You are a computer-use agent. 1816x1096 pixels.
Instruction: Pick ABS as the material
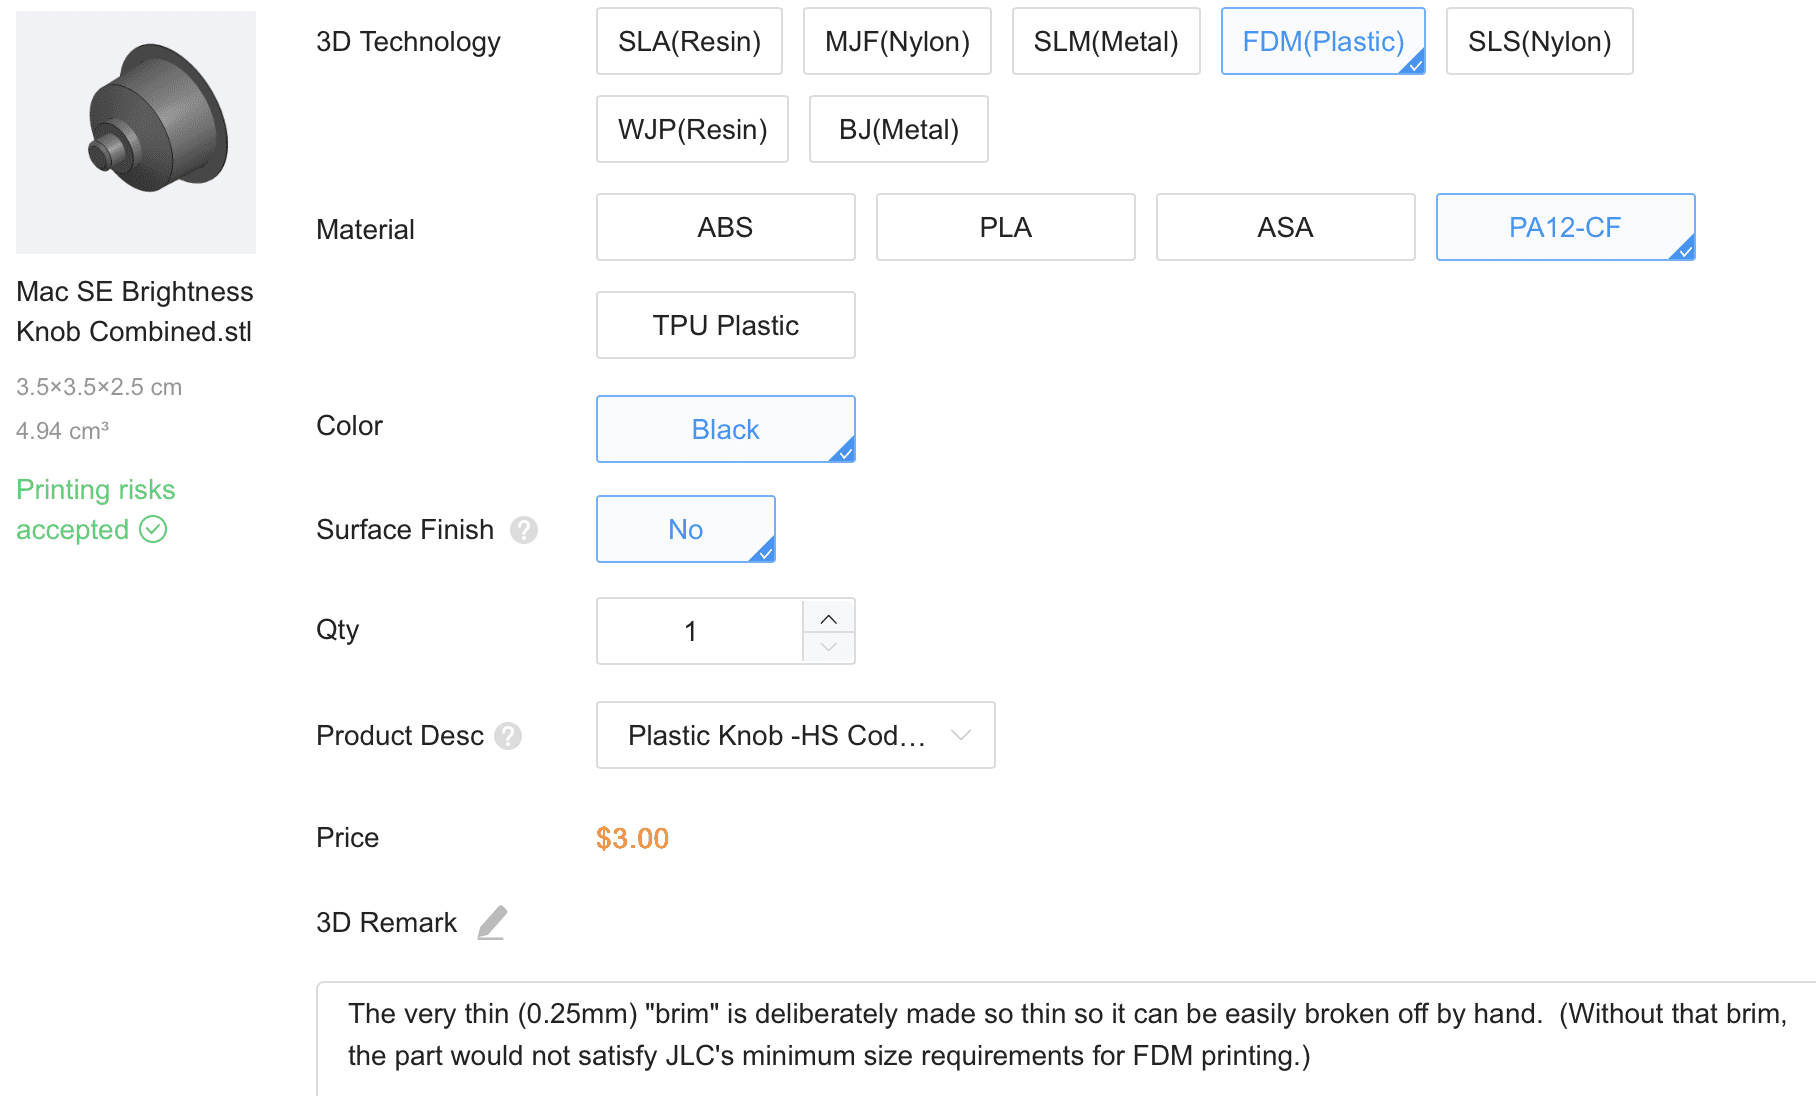(x=725, y=227)
